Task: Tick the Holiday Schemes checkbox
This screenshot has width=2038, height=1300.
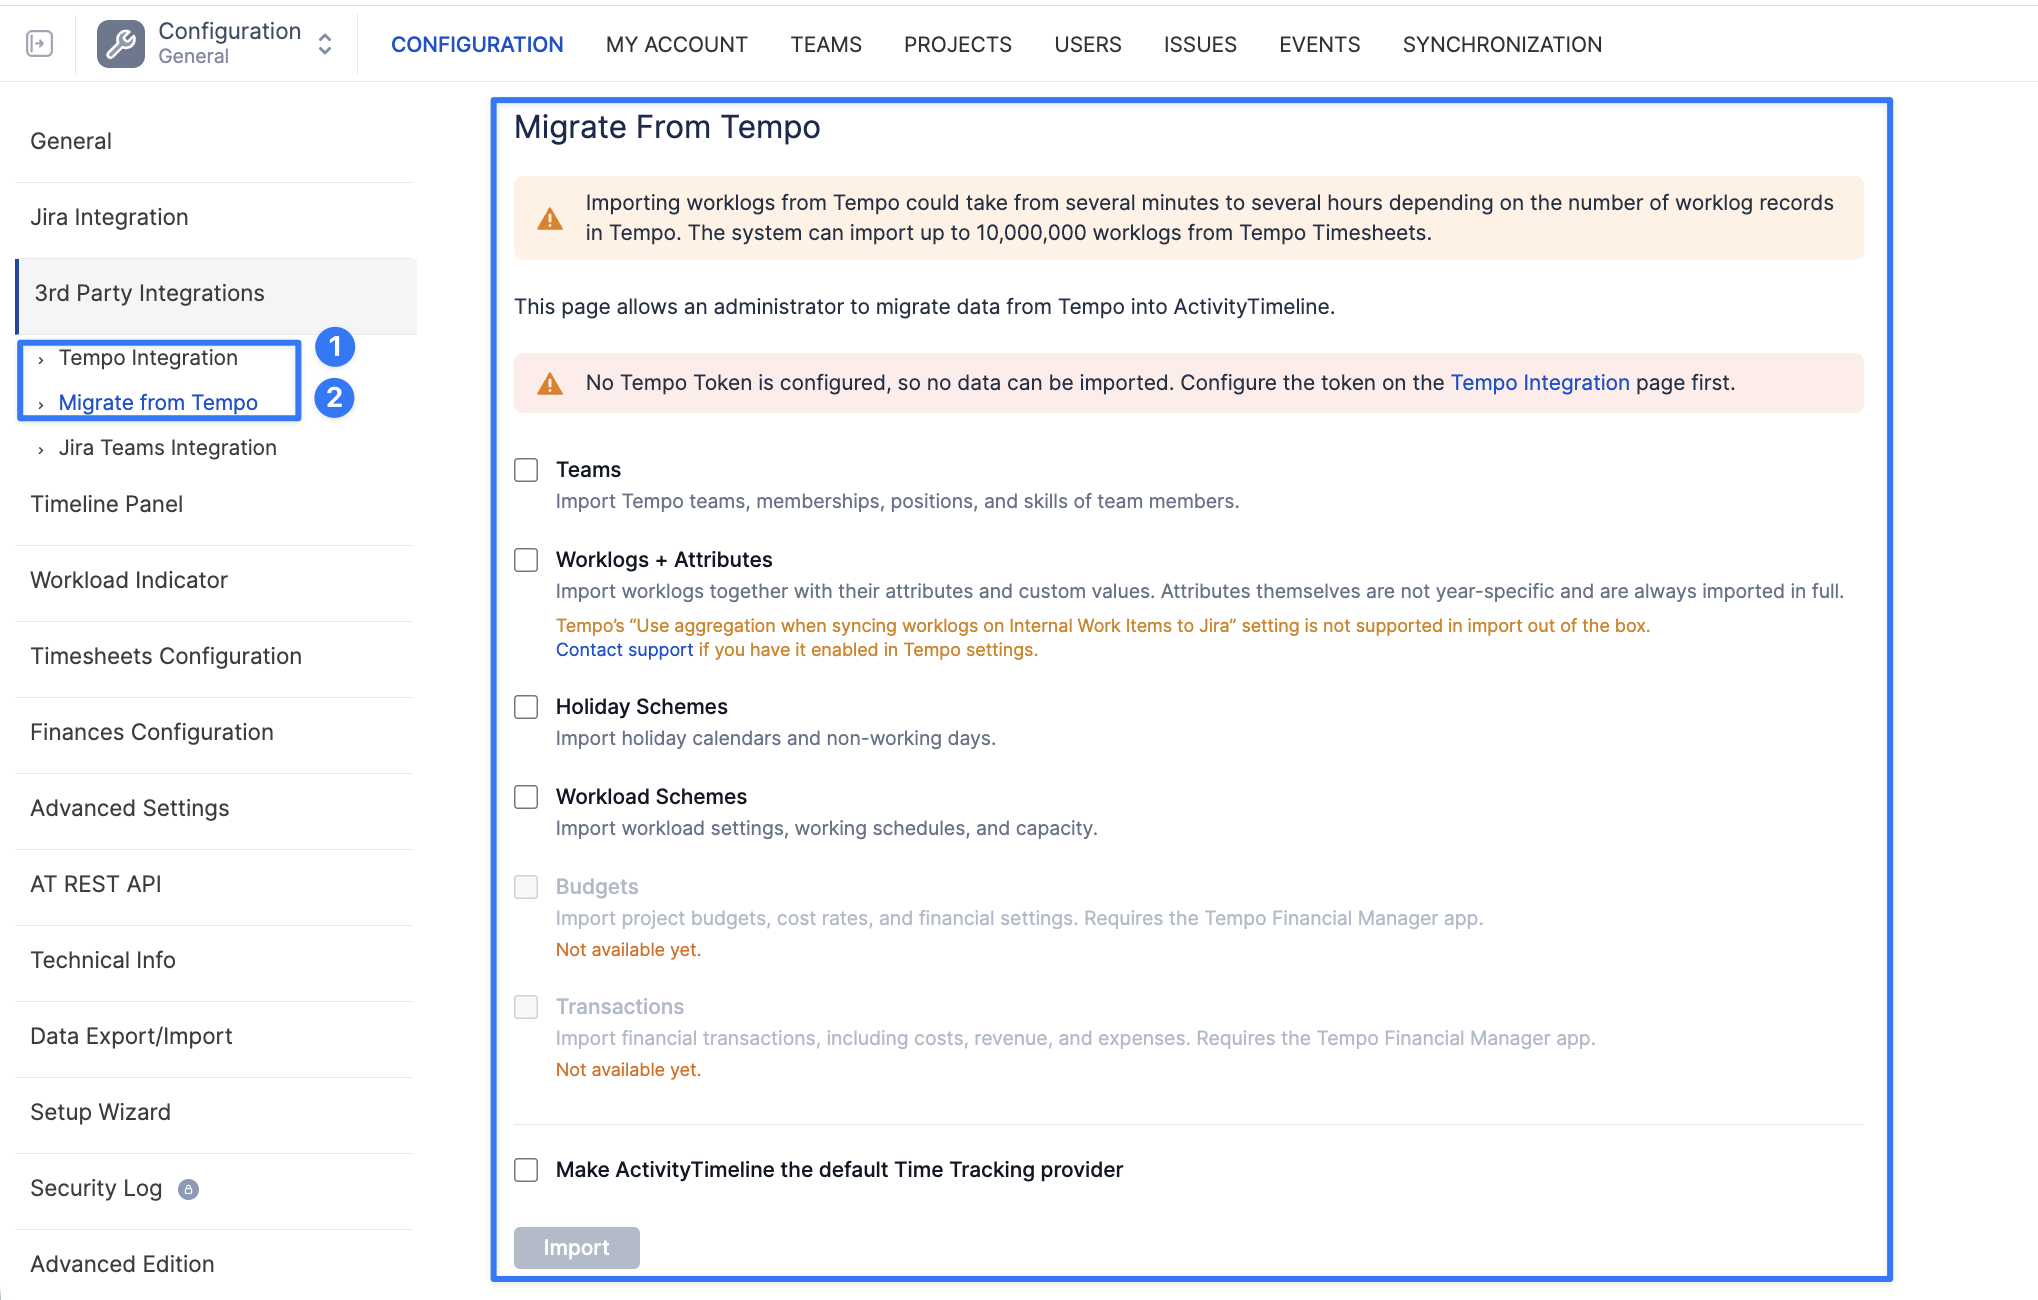Action: point(526,707)
